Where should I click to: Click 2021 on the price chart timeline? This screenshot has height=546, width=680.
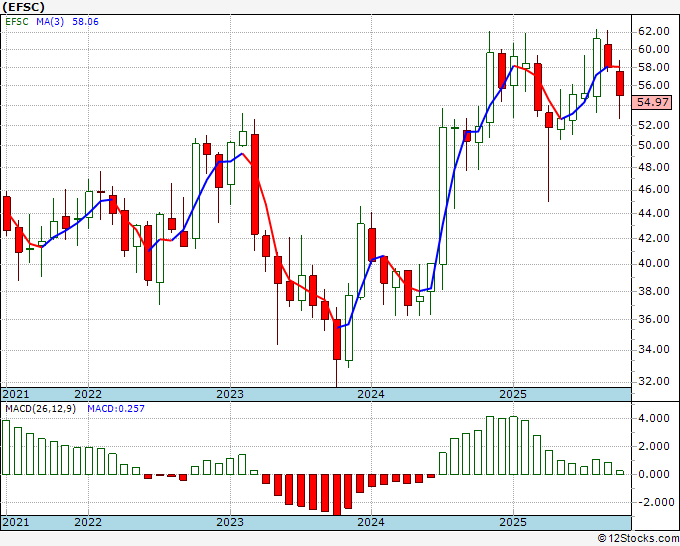click(16, 394)
